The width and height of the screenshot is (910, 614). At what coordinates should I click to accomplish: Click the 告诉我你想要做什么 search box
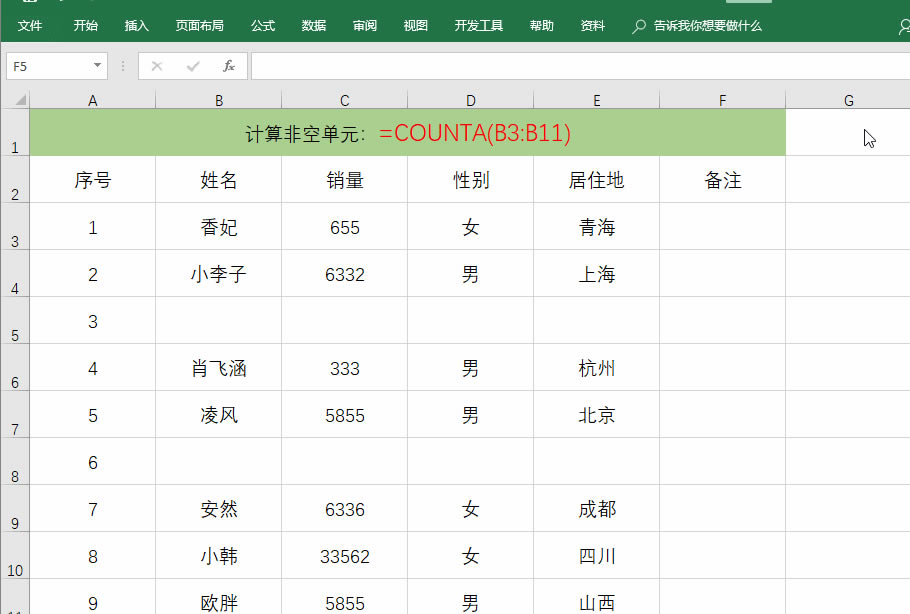[x=708, y=26]
